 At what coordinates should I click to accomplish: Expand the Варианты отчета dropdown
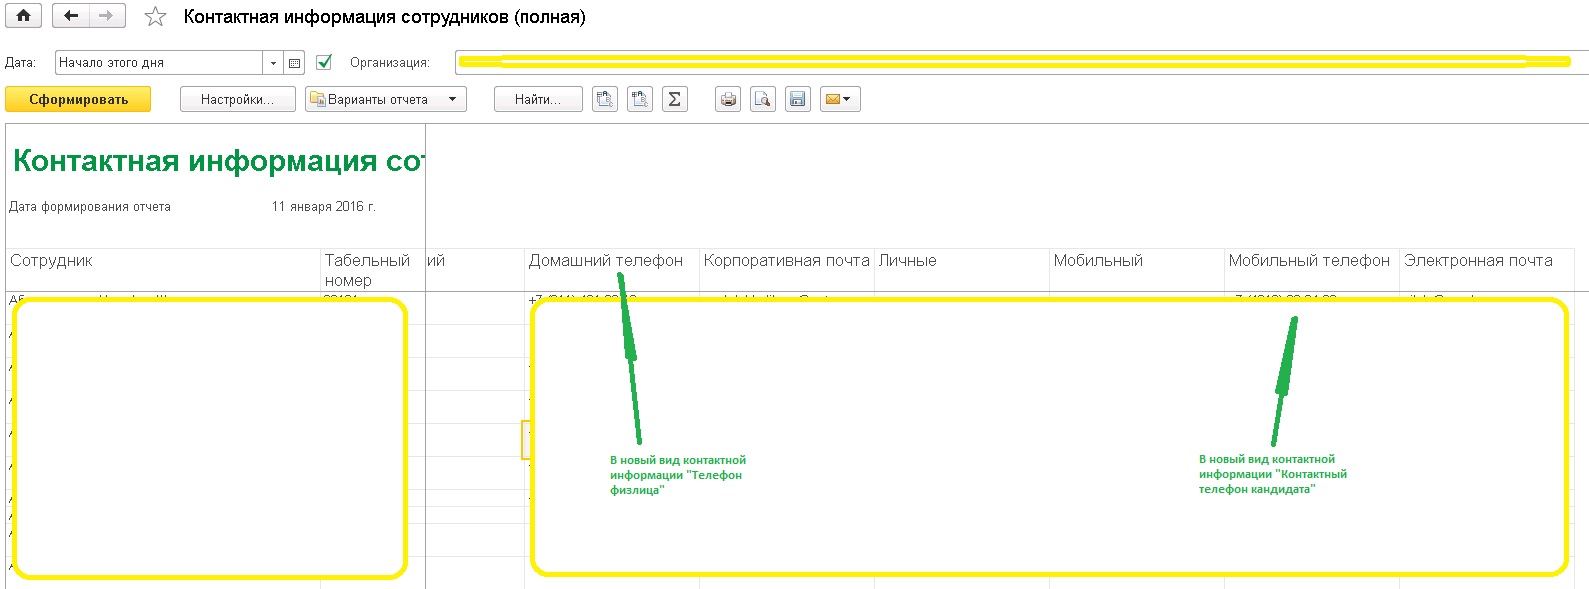point(452,99)
